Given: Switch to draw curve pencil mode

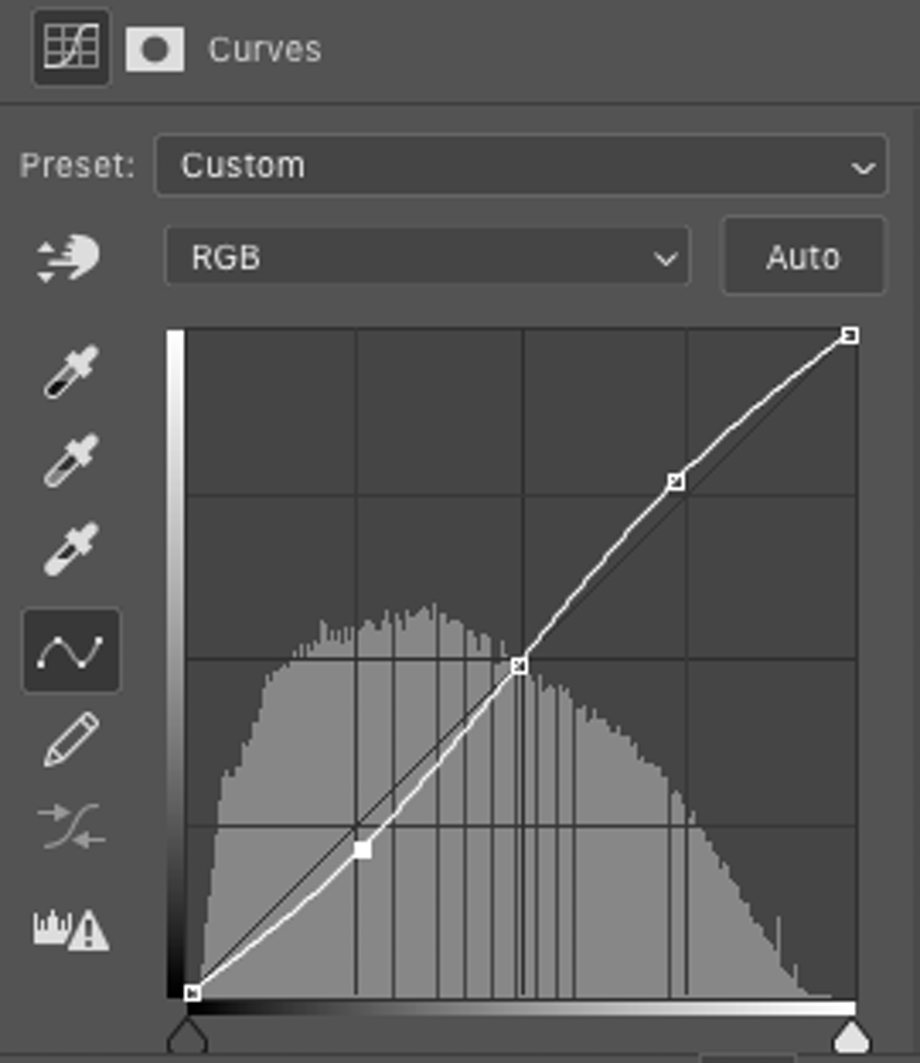Looking at the screenshot, I should (71, 740).
